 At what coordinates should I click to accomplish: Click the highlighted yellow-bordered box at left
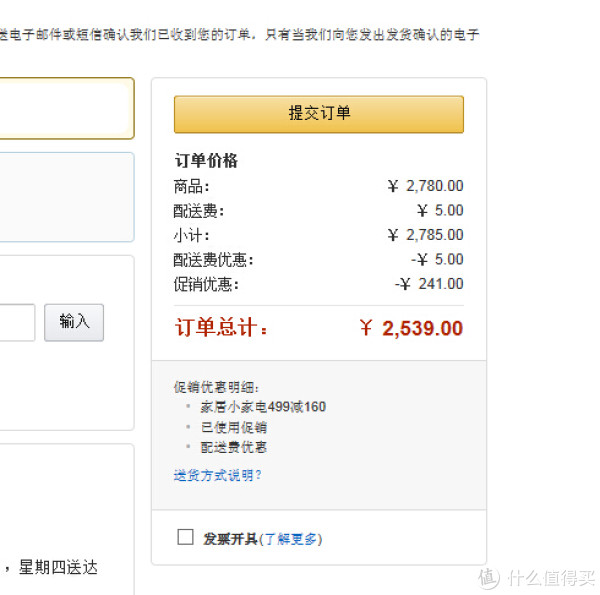point(67,108)
